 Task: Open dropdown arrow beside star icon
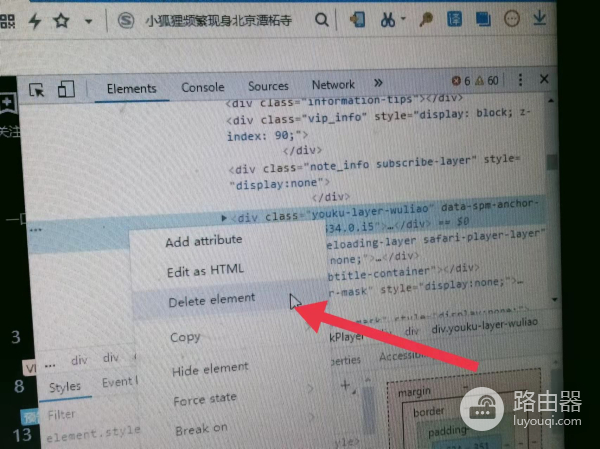[x=88, y=20]
